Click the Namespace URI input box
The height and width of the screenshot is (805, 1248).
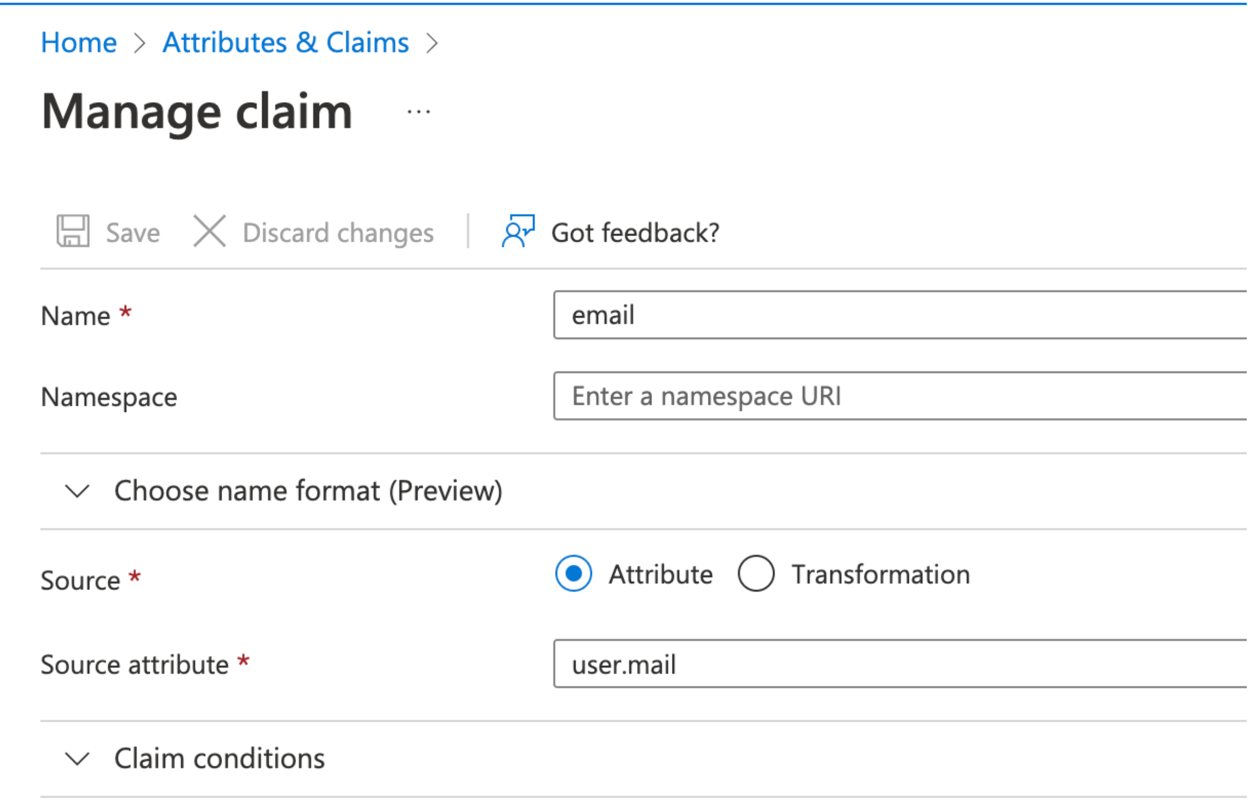[x=890, y=395]
